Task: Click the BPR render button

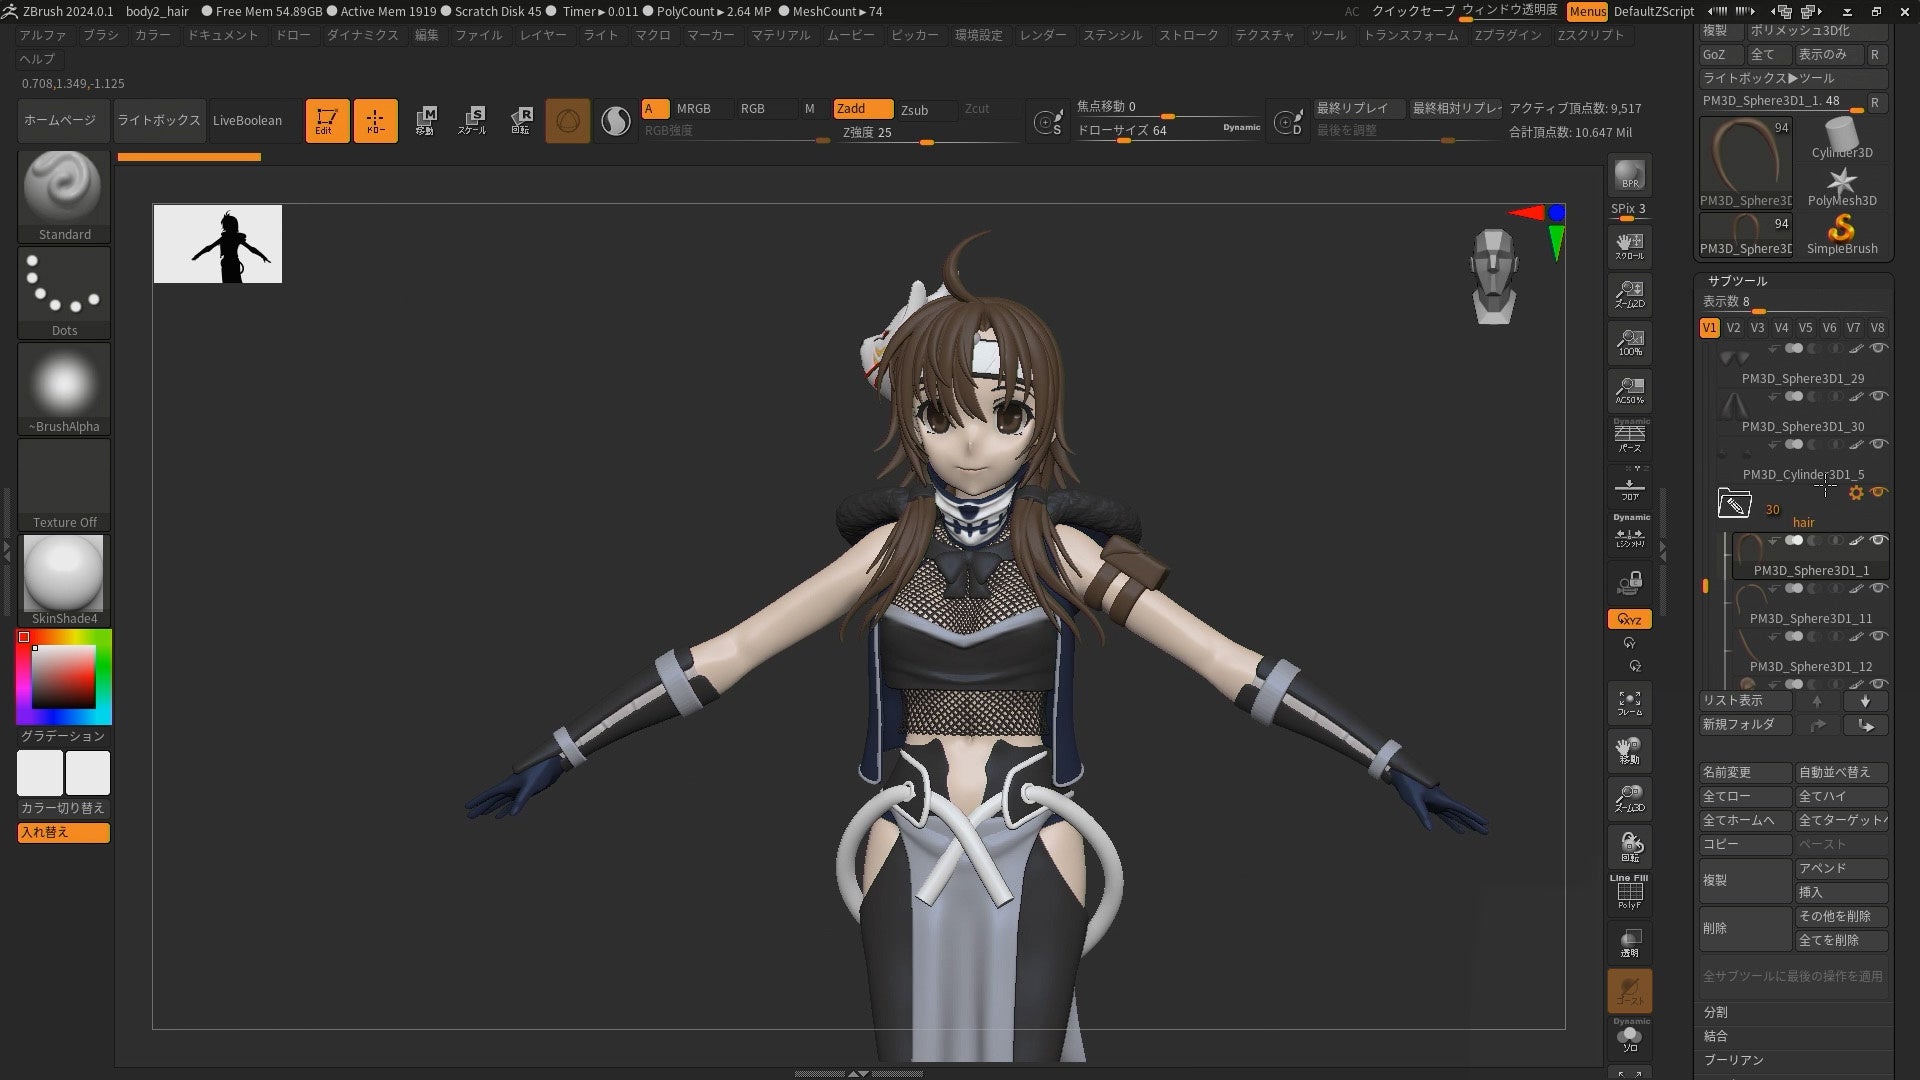Action: [1630, 176]
